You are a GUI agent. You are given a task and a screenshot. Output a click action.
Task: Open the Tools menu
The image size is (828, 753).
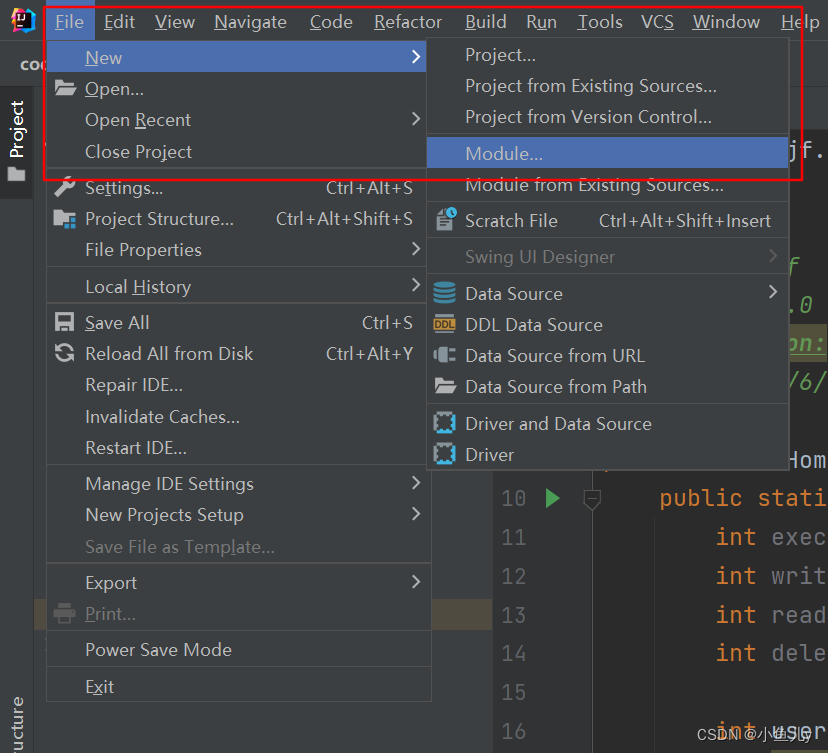pos(599,22)
